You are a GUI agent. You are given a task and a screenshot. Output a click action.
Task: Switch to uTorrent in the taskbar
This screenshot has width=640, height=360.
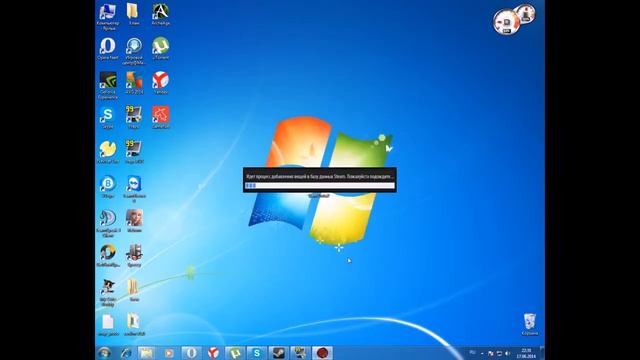[x=235, y=353]
